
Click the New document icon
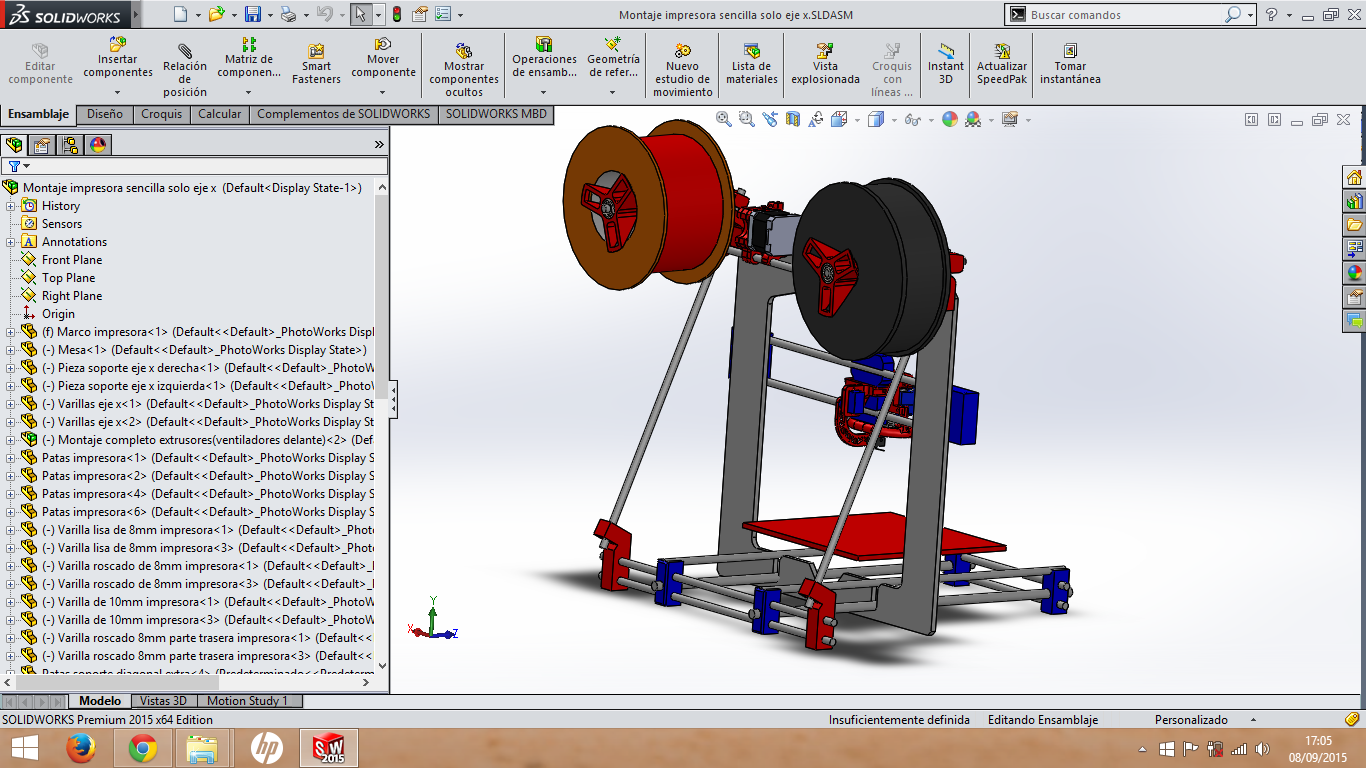179,14
